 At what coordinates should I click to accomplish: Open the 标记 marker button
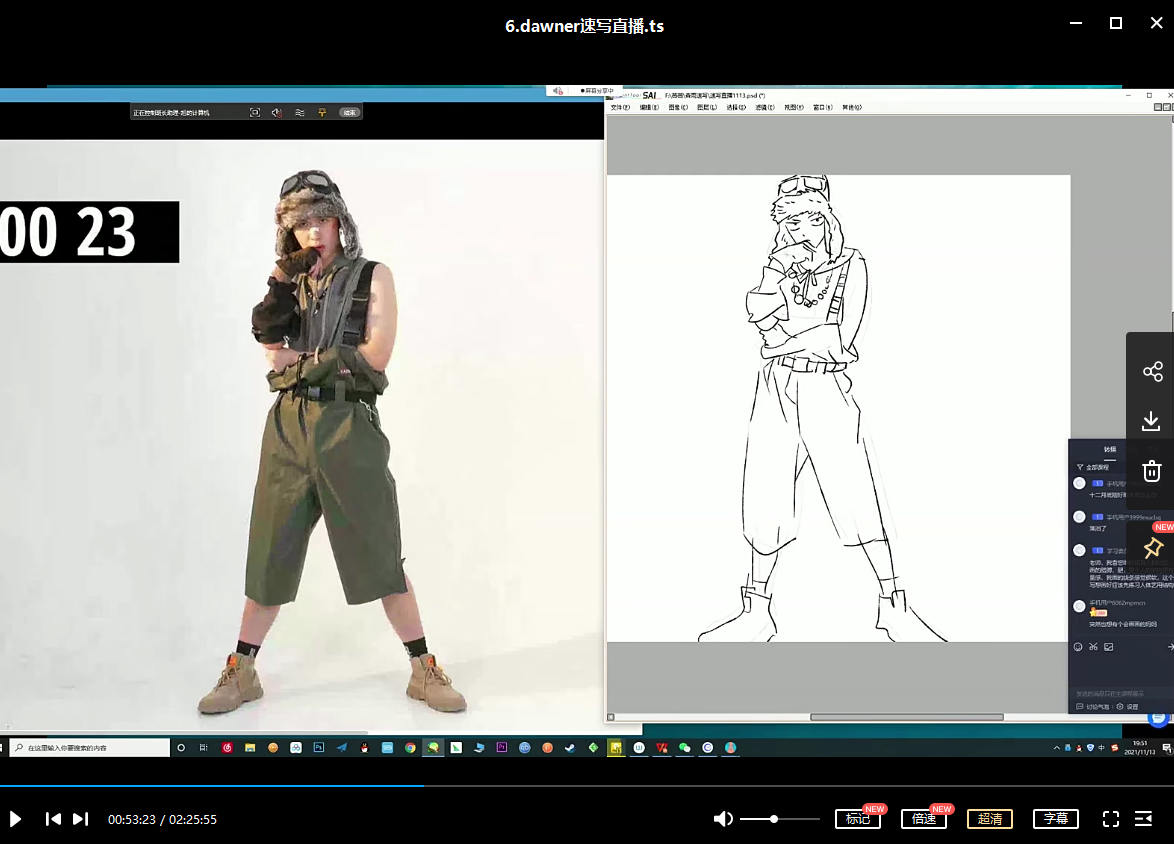tap(857, 819)
